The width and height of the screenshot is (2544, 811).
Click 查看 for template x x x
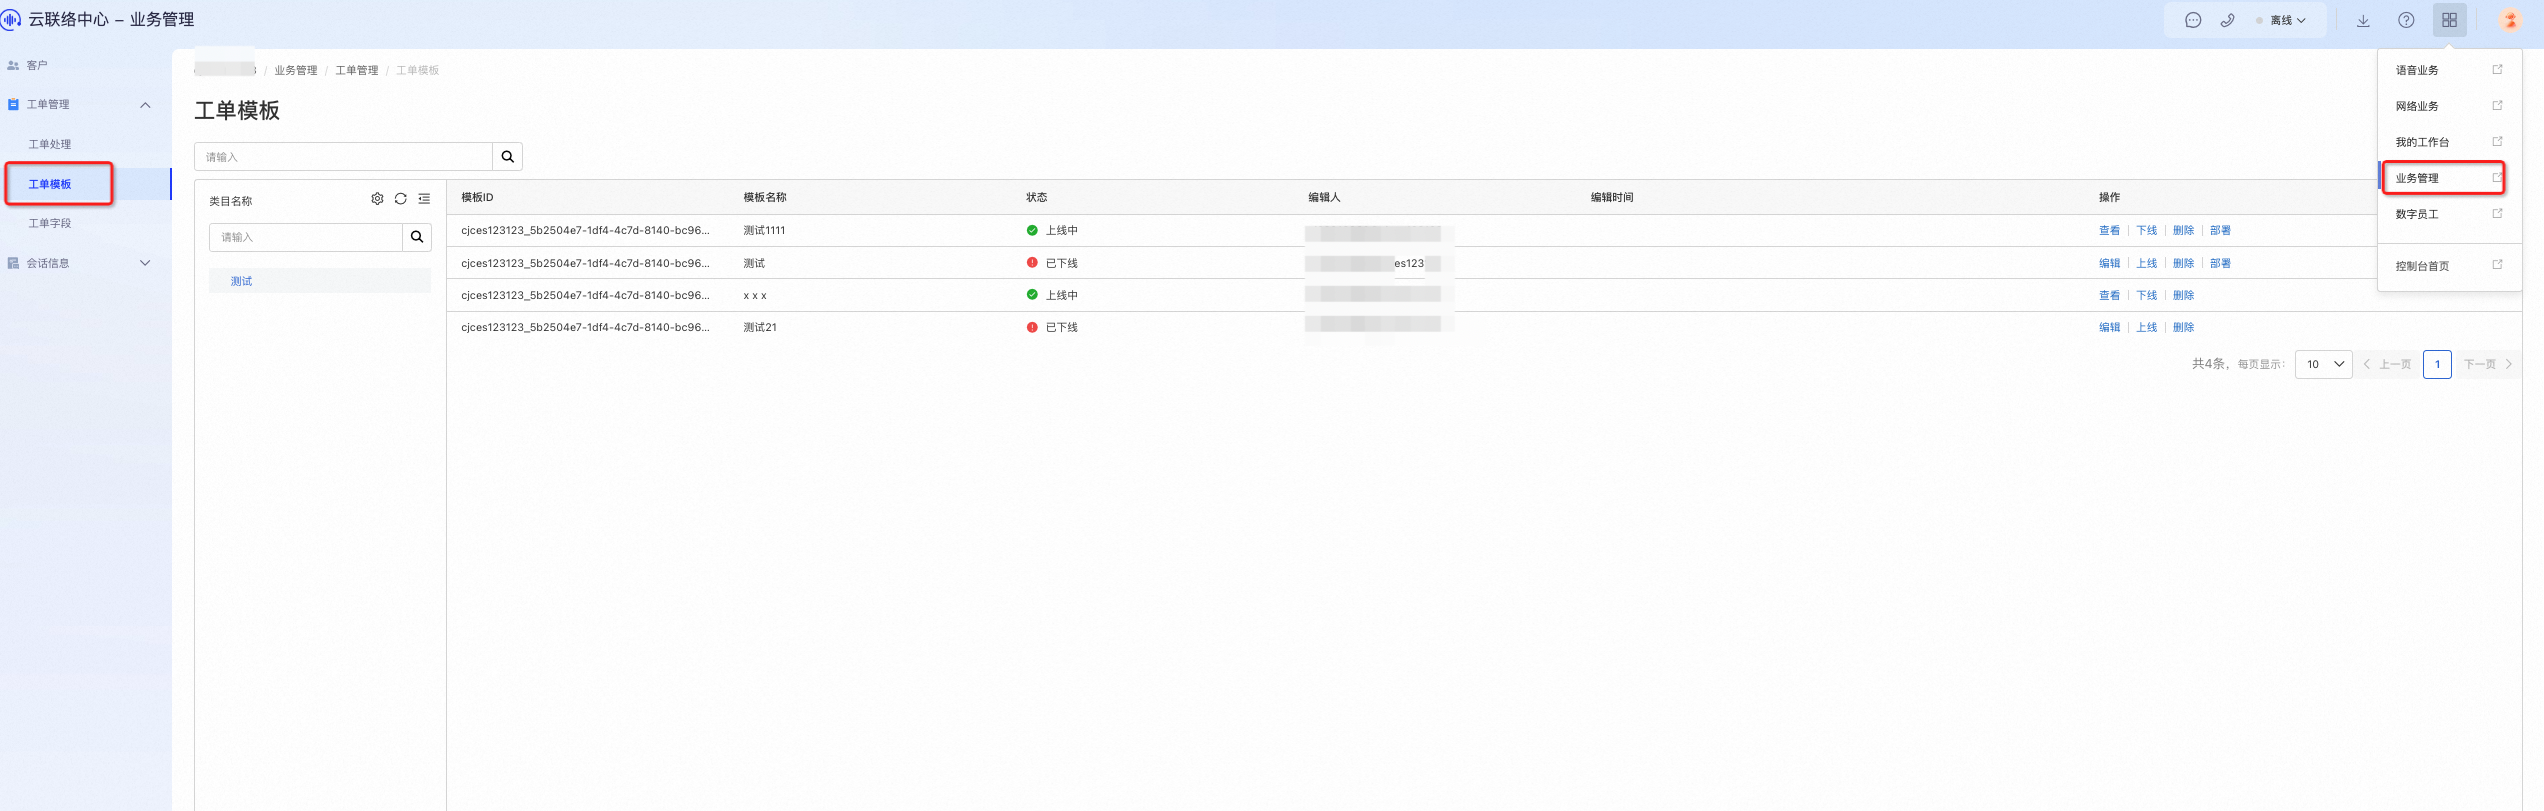click(2109, 295)
